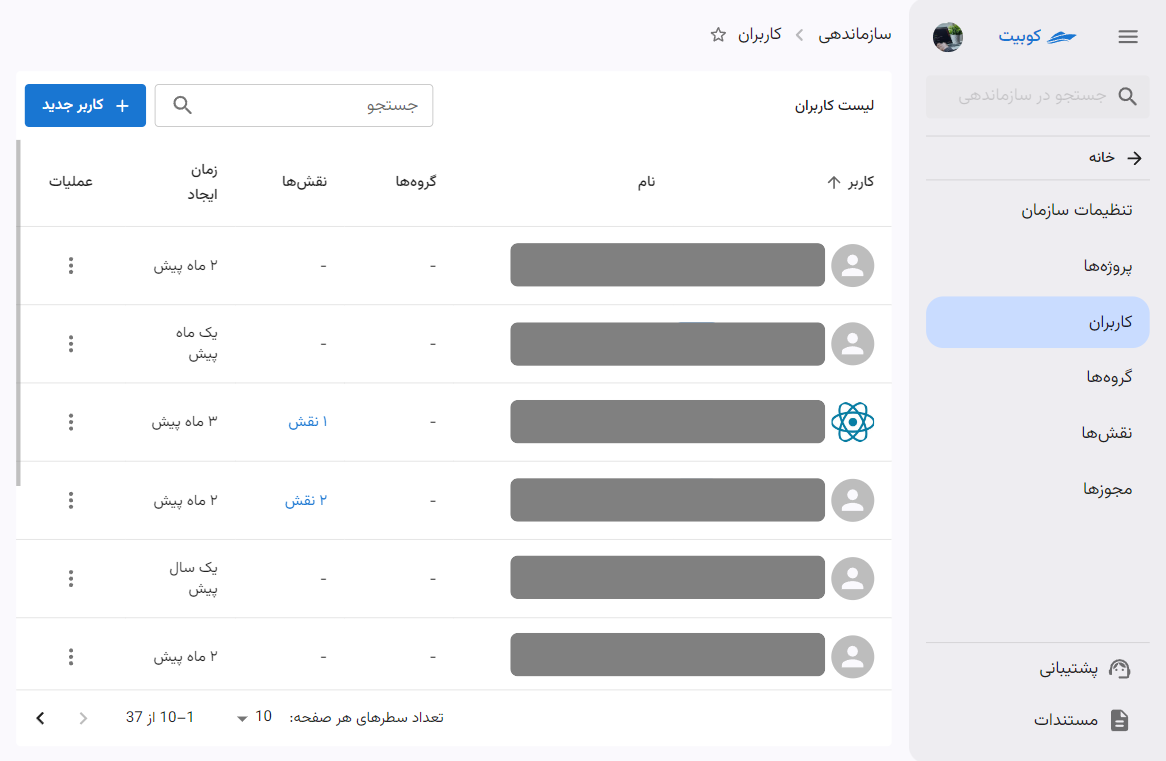Click the عملیات column header
Image resolution: width=1166 pixels, height=761 pixels.
(x=71, y=182)
